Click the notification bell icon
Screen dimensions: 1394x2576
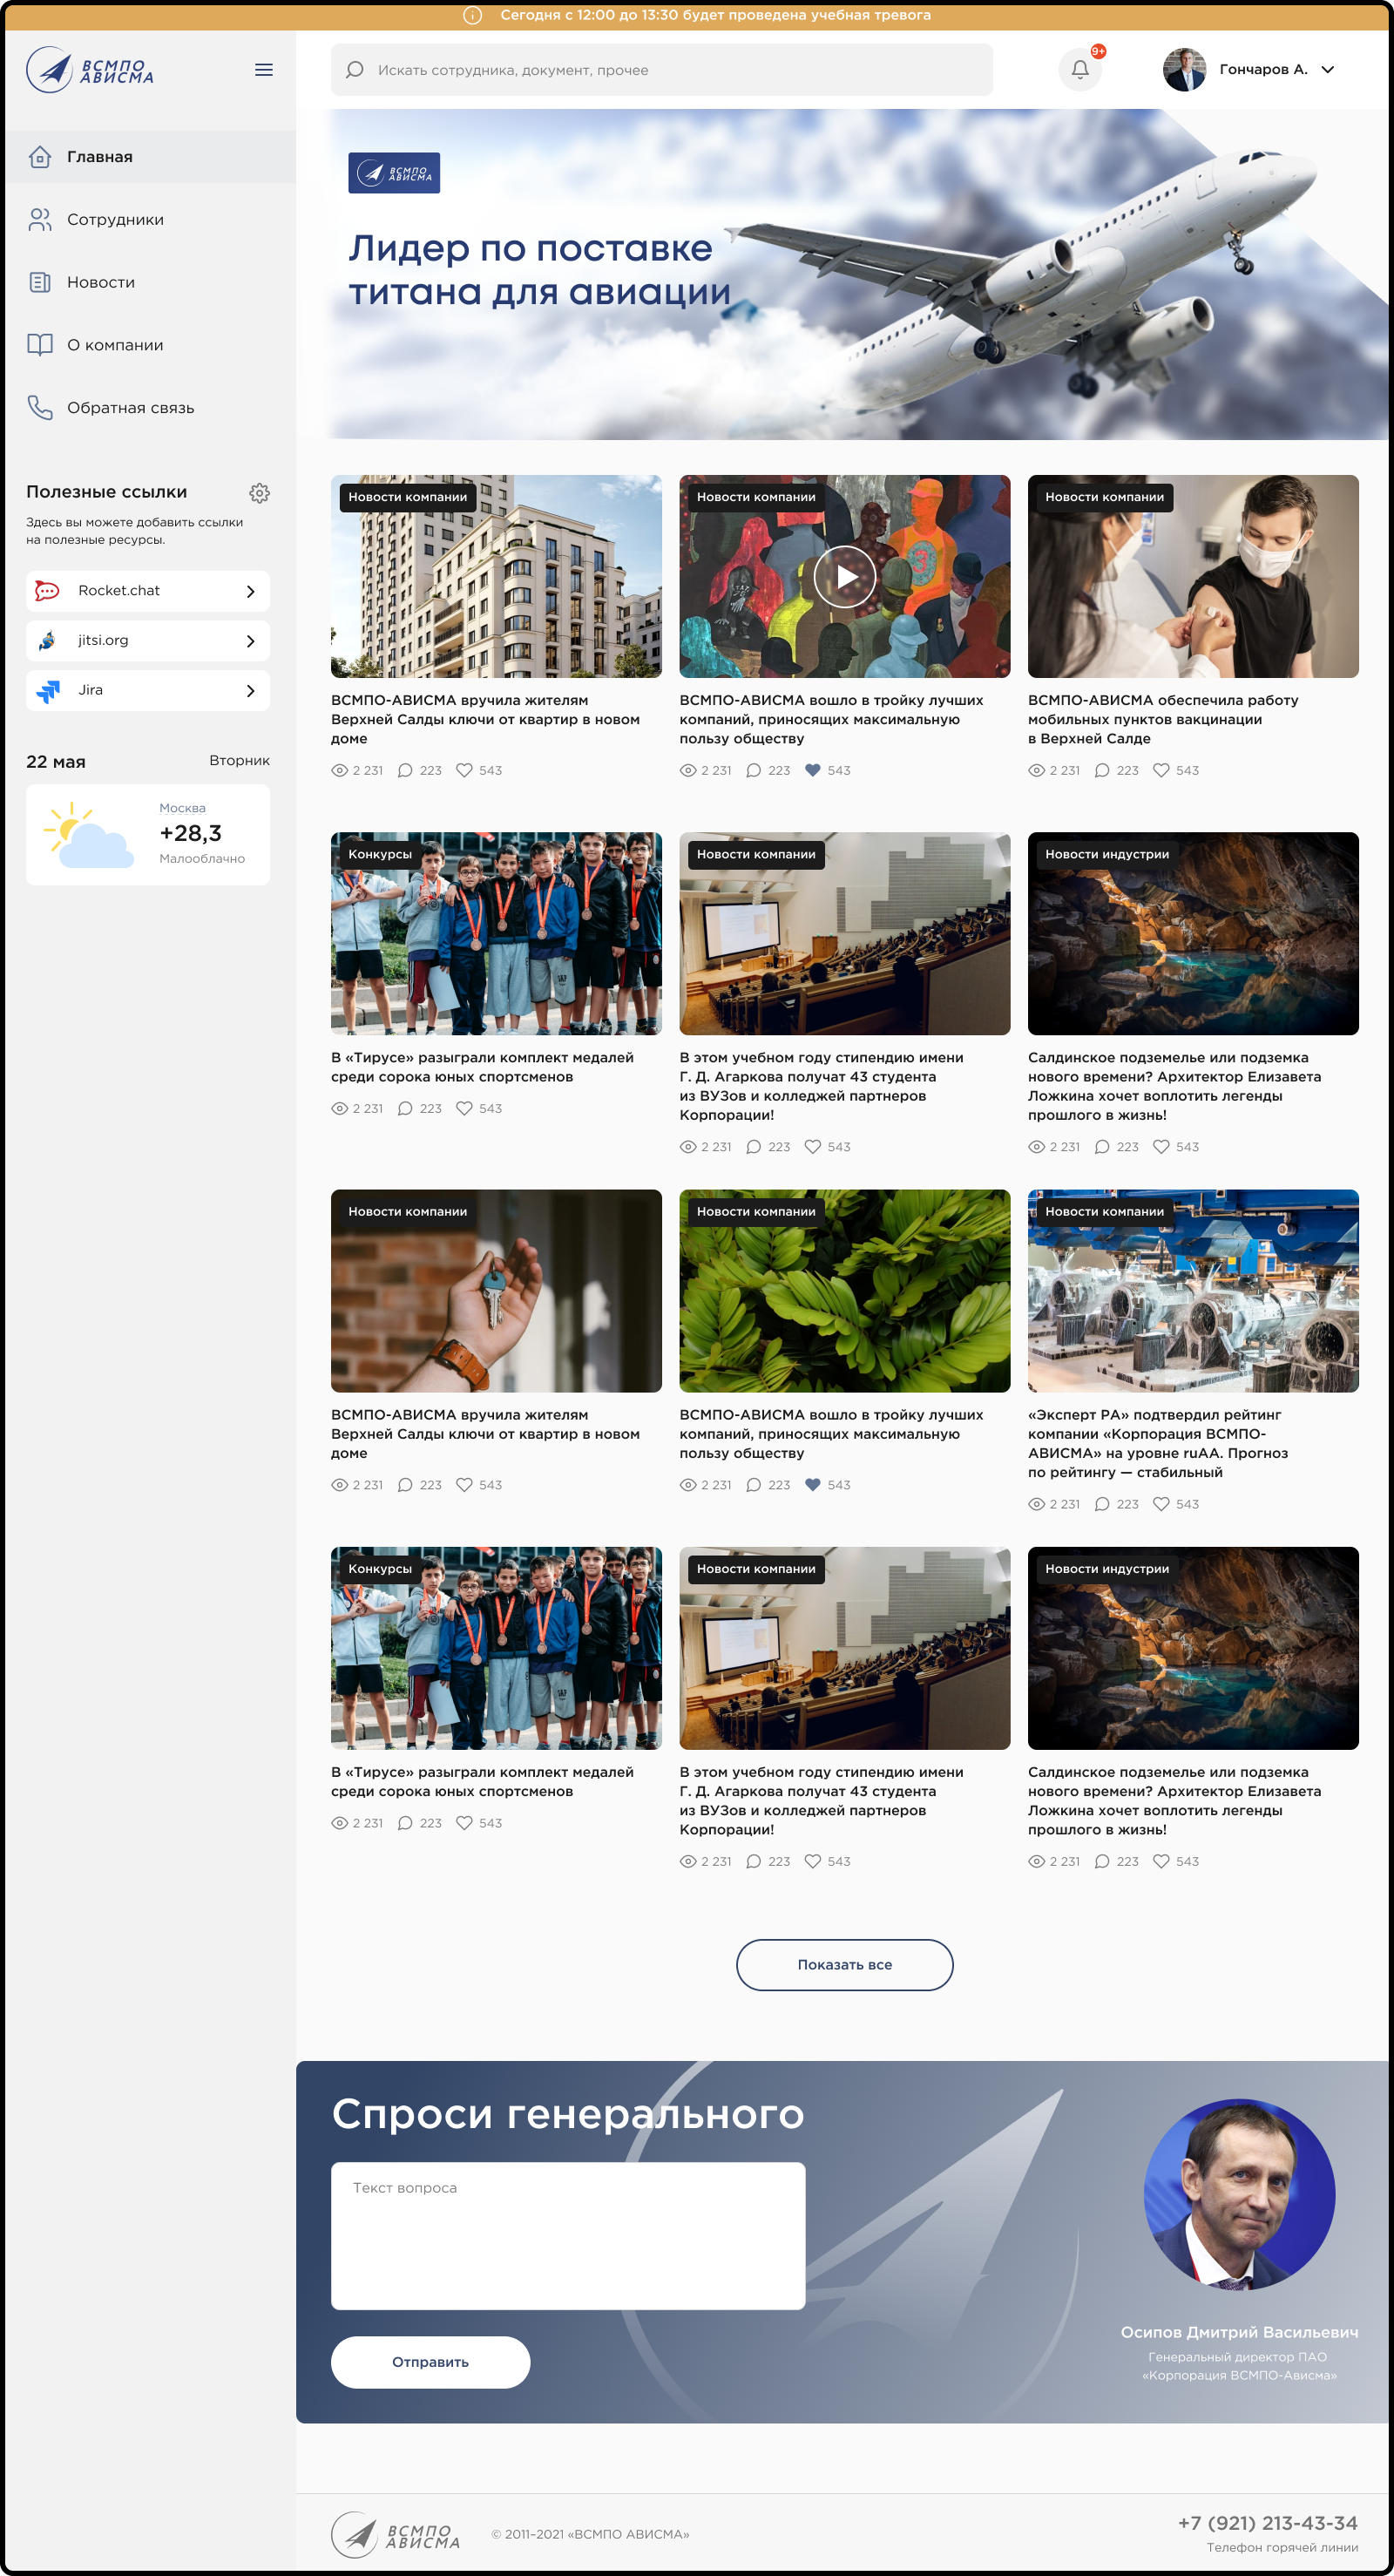click(x=1080, y=70)
